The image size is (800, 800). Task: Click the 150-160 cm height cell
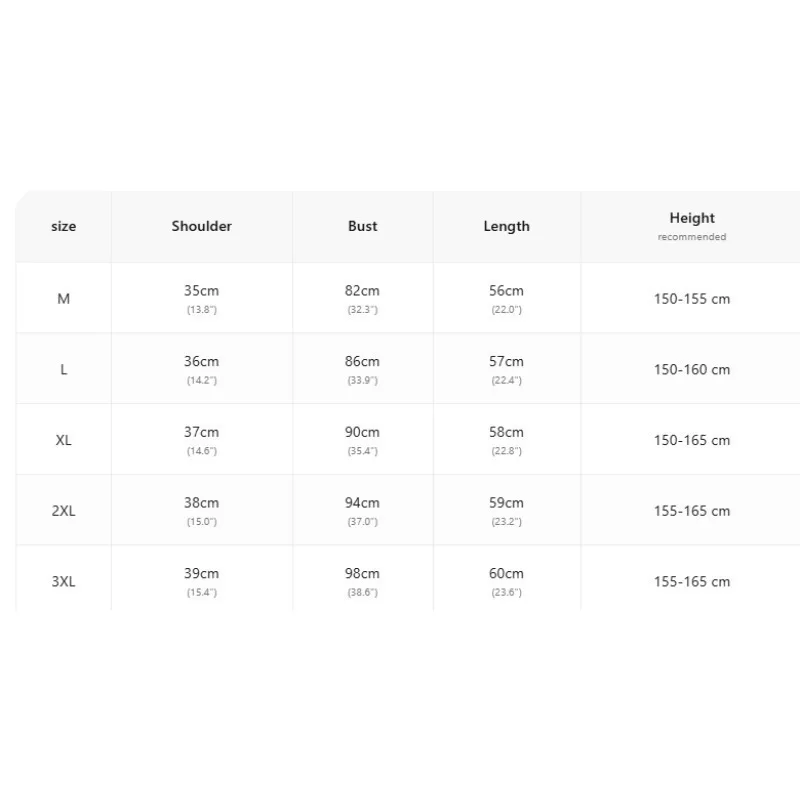pyautogui.click(x=692, y=369)
